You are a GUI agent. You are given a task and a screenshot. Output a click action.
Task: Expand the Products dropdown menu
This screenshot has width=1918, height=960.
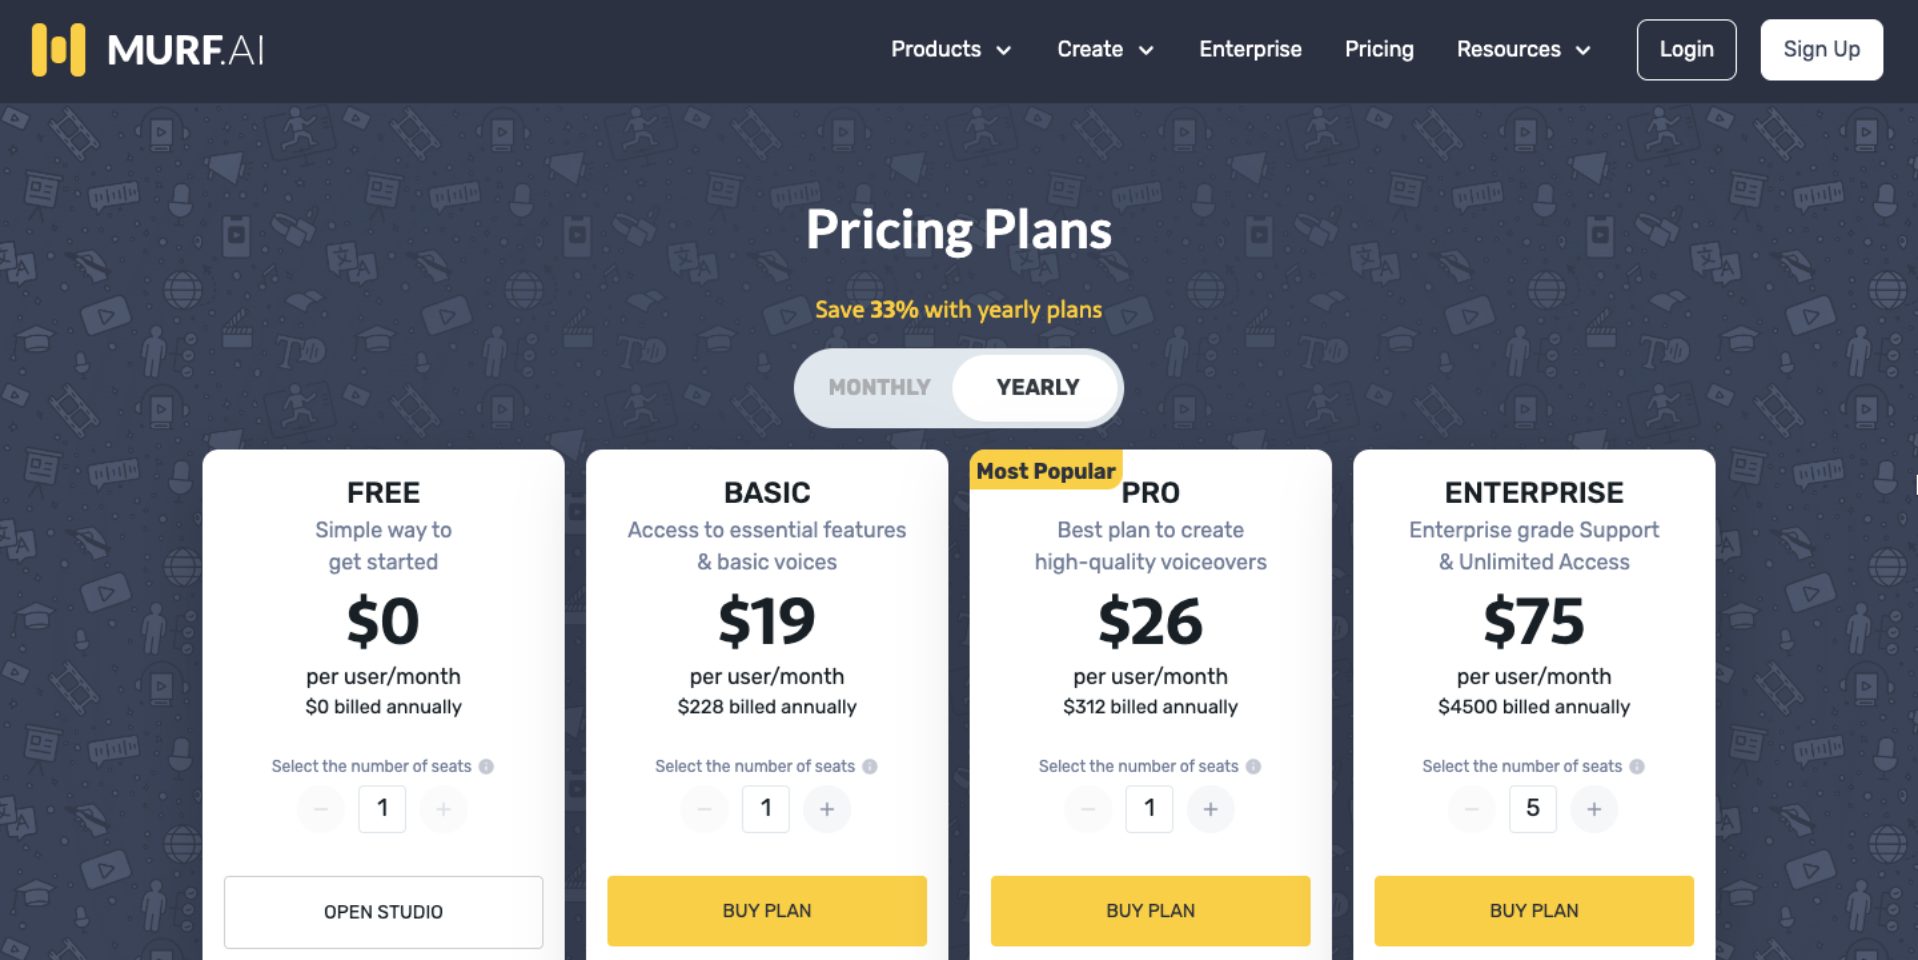pos(951,49)
